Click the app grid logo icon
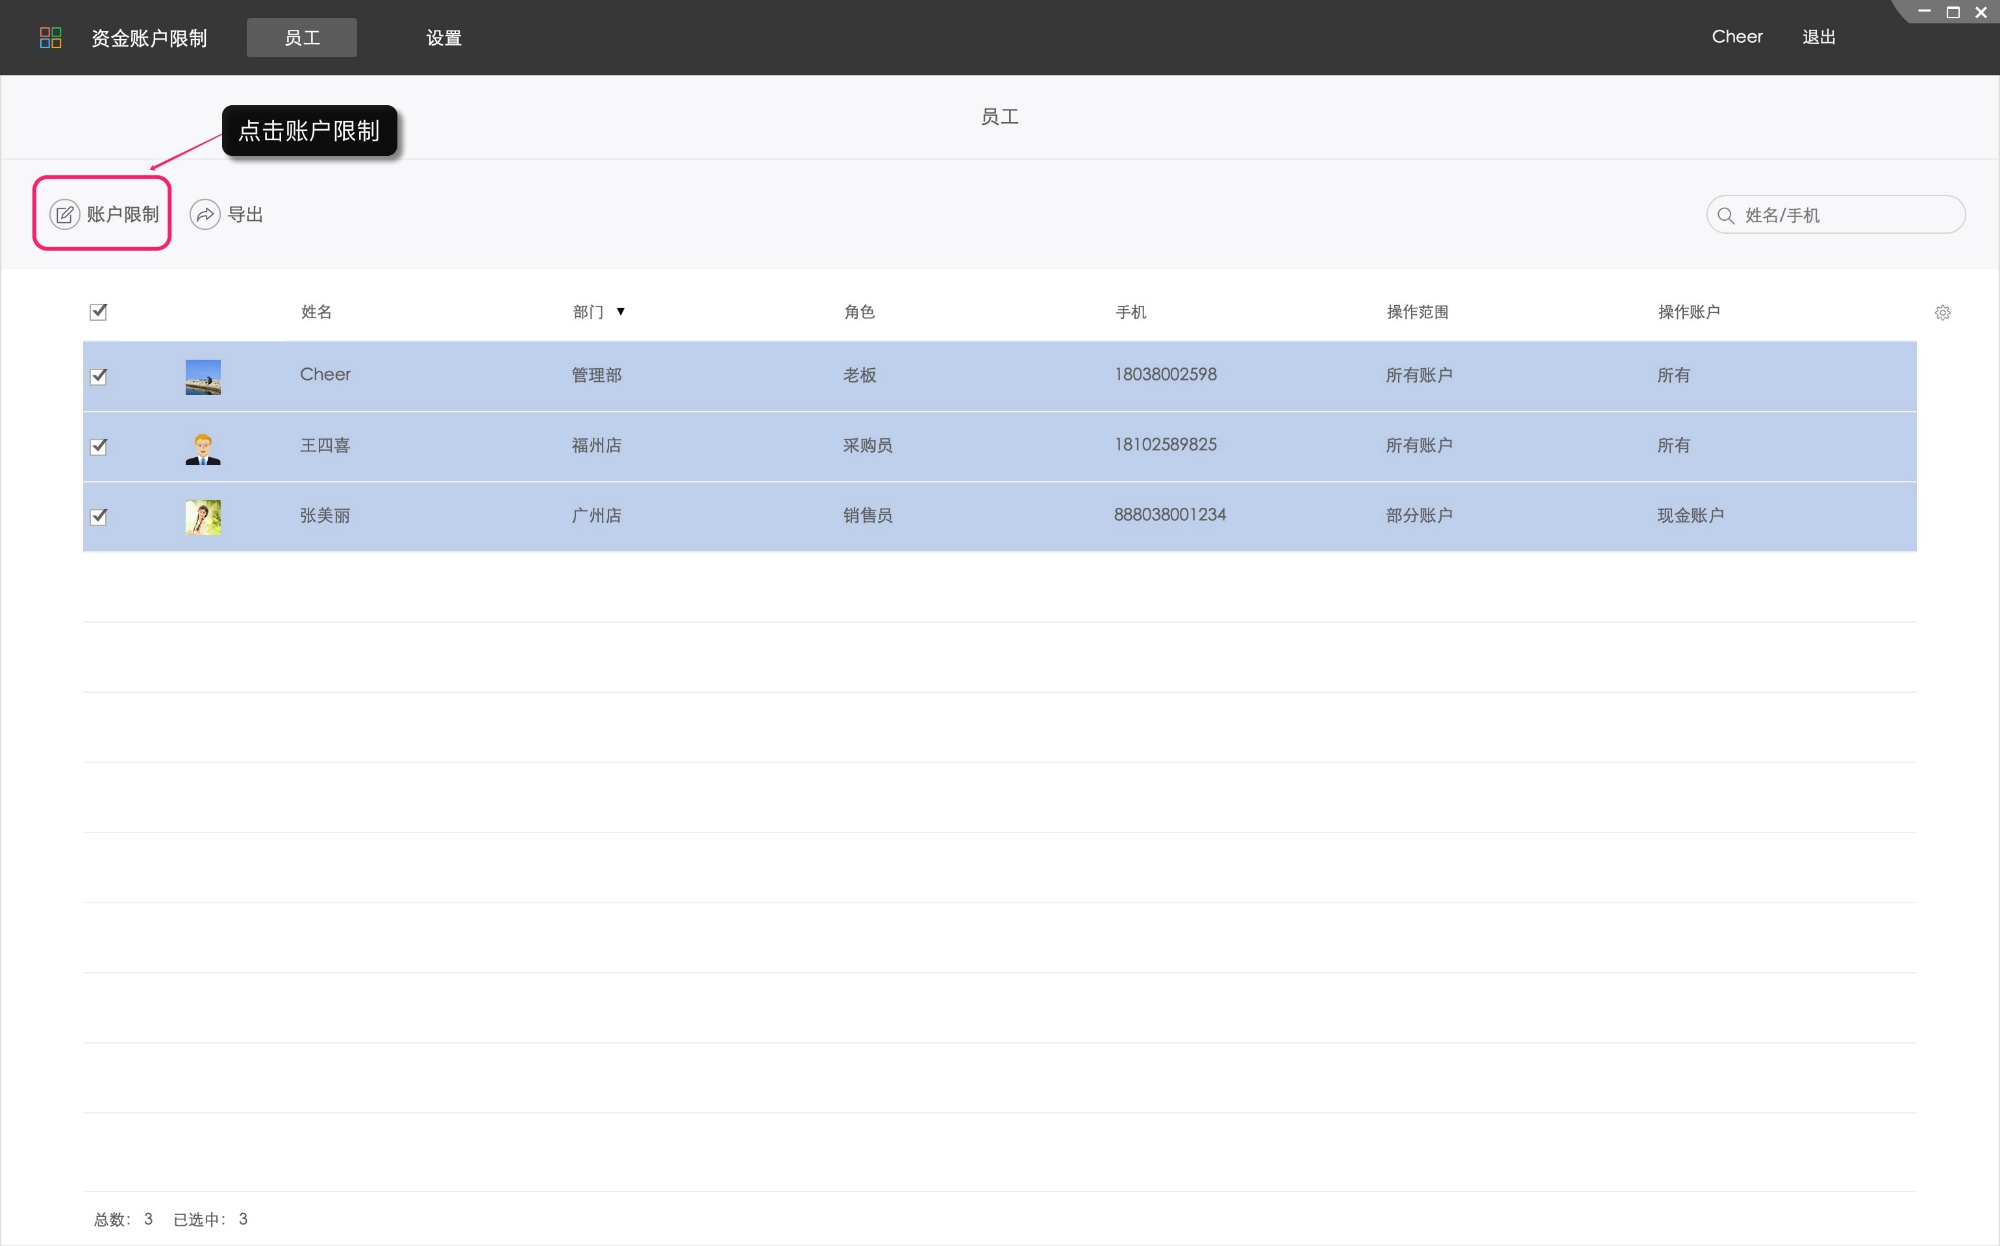The width and height of the screenshot is (2000, 1246). pyautogui.click(x=50, y=38)
